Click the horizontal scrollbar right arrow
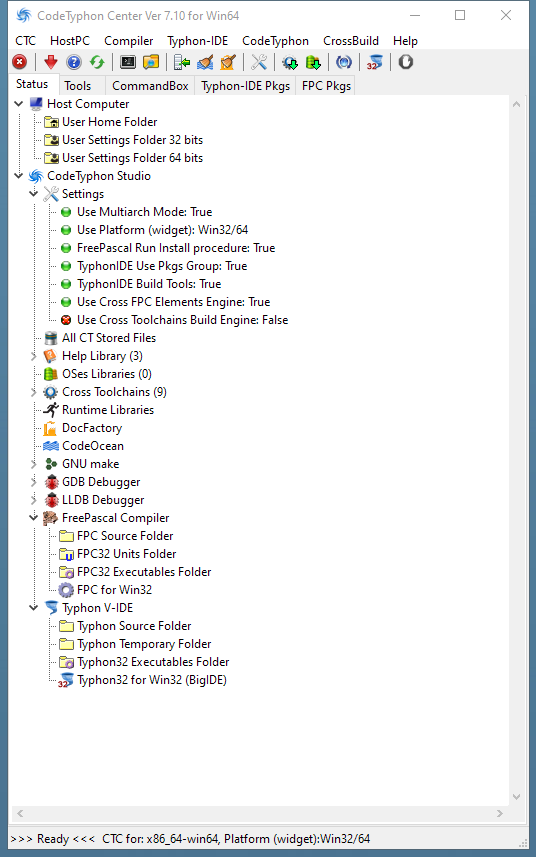This screenshot has height=857, width=536. click(499, 813)
